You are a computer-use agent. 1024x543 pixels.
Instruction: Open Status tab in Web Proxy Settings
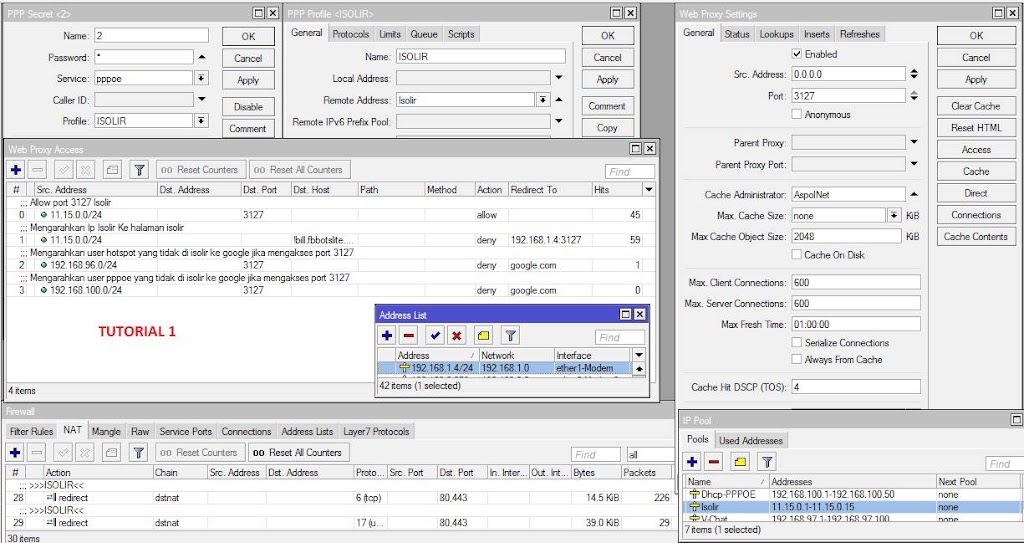click(x=737, y=34)
